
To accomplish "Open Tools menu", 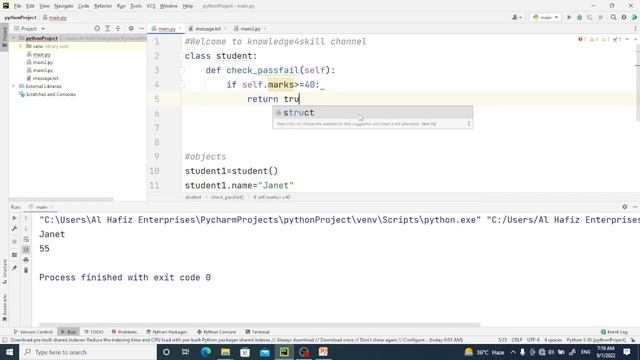I will pos(136,6).
